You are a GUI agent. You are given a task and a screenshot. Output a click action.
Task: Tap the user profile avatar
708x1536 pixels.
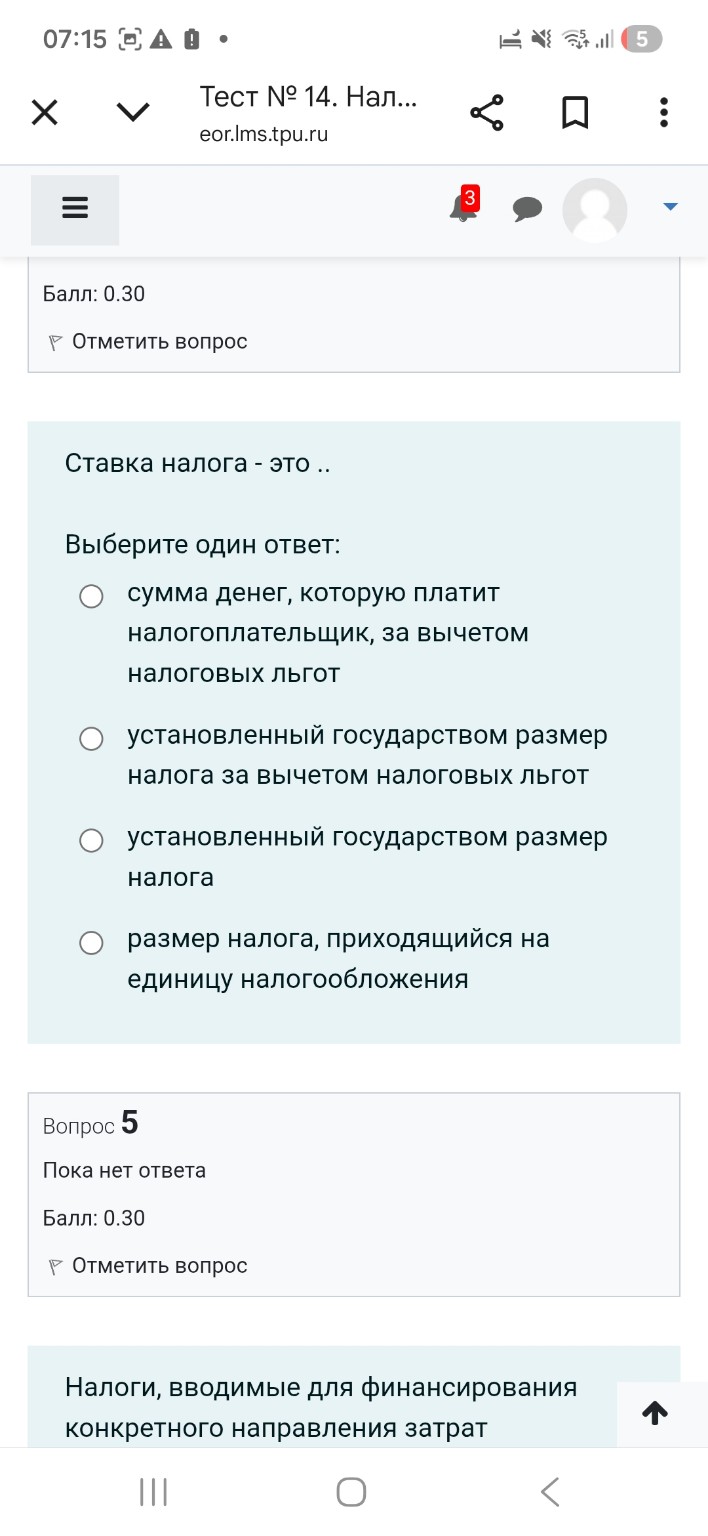coord(595,210)
